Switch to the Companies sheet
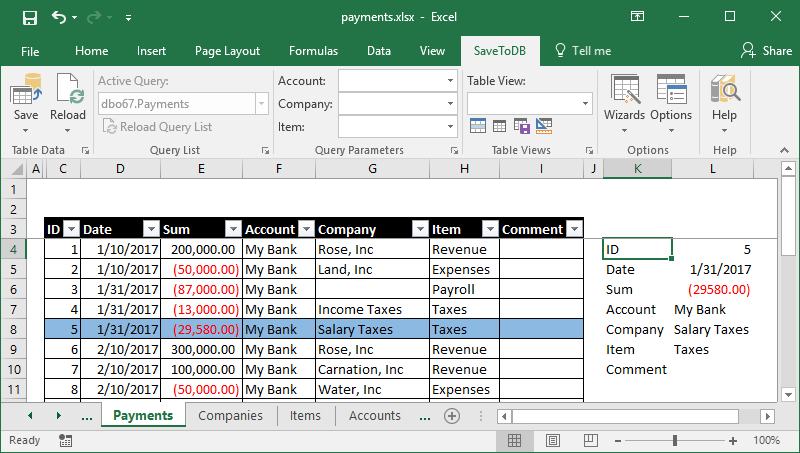Viewport: 800px width, 453px height. pyautogui.click(x=231, y=416)
